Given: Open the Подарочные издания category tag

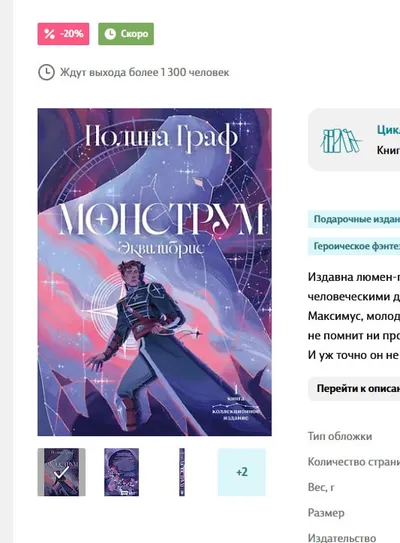Looking at the screenshot, I should point(354,219).
